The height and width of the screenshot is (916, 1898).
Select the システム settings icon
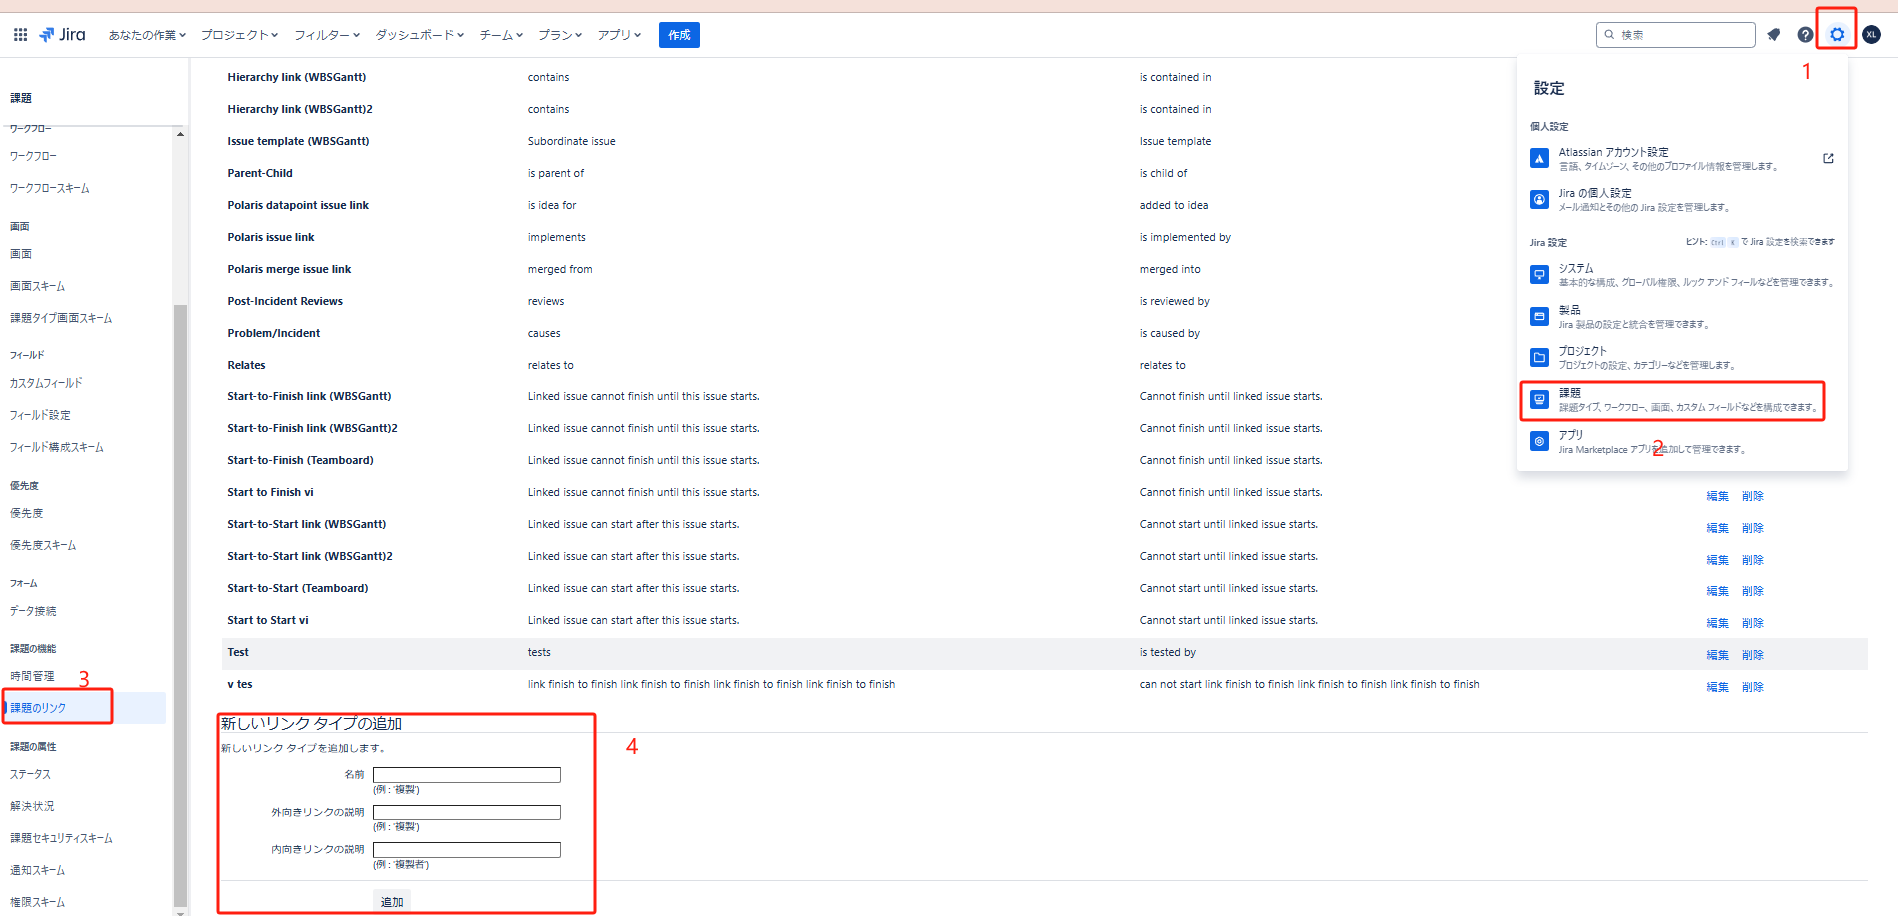1540,275
